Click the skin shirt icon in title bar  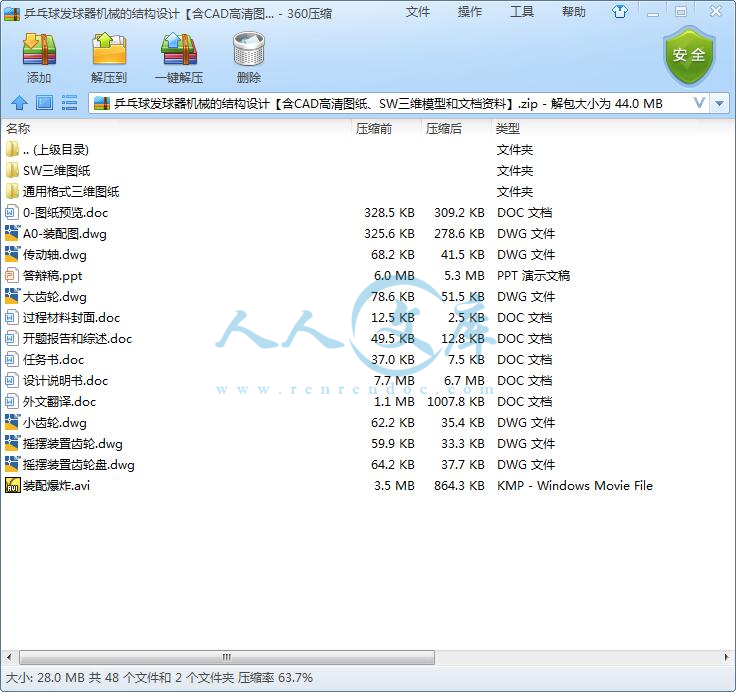[620, 12]
